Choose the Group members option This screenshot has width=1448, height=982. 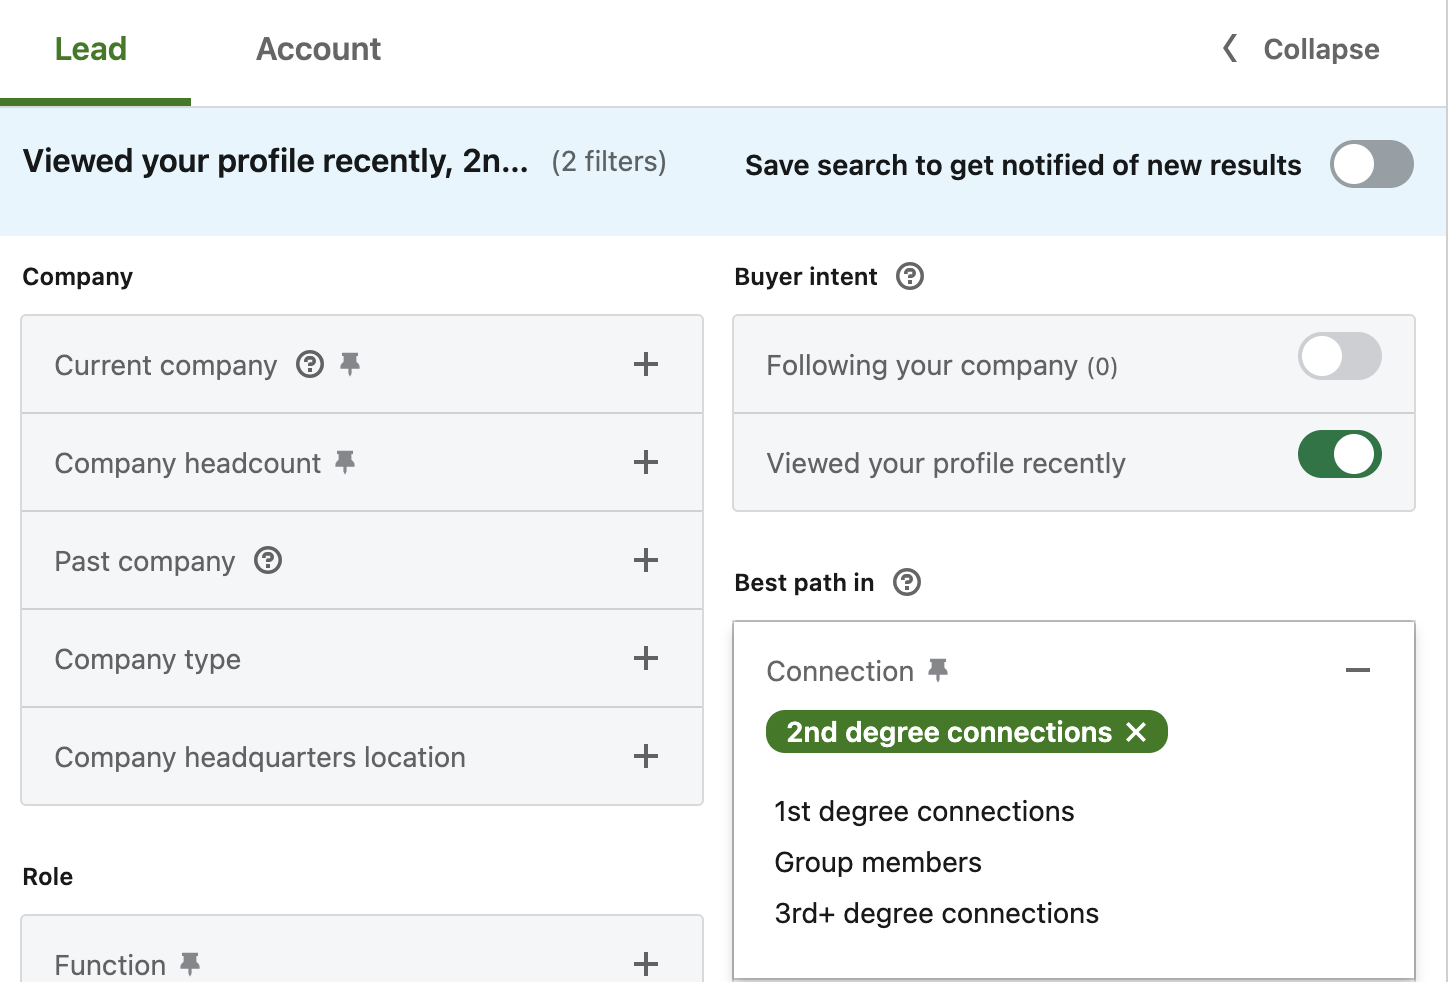point(878,862)
